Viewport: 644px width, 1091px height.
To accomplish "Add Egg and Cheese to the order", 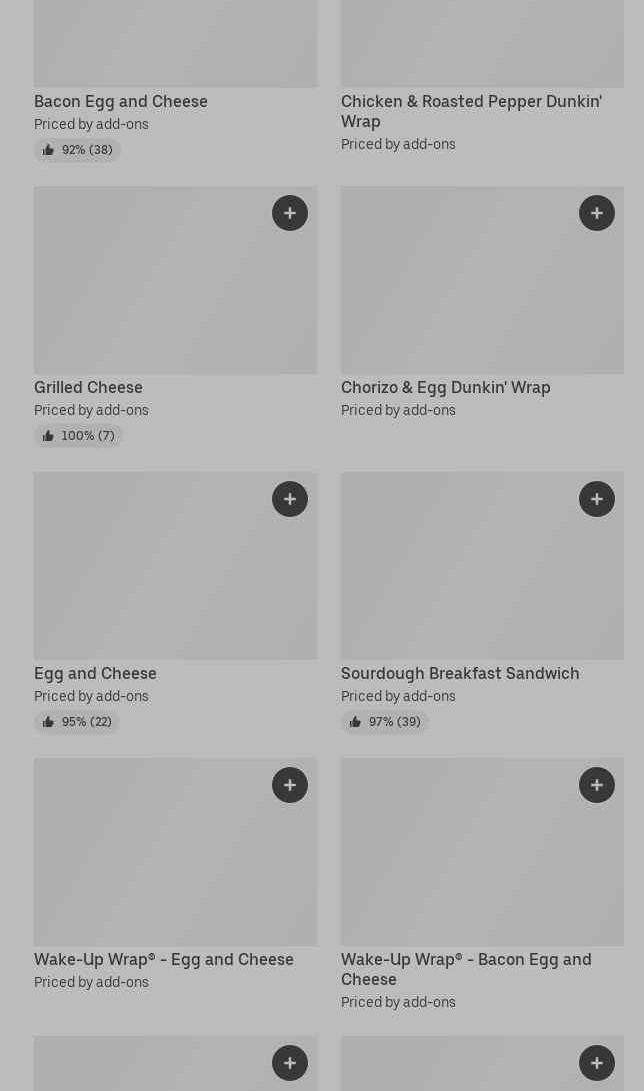I will pos(290,499).
